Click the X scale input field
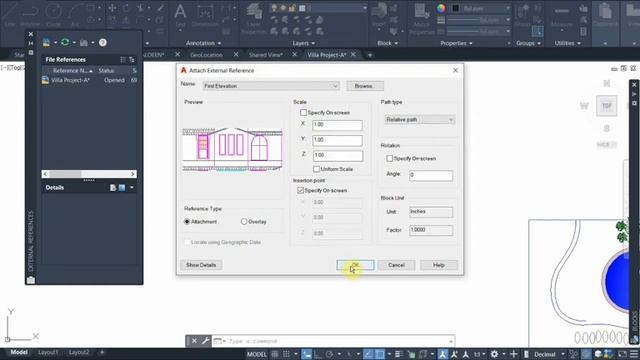Viewport: 640px width, 360px height. point(337,125)
